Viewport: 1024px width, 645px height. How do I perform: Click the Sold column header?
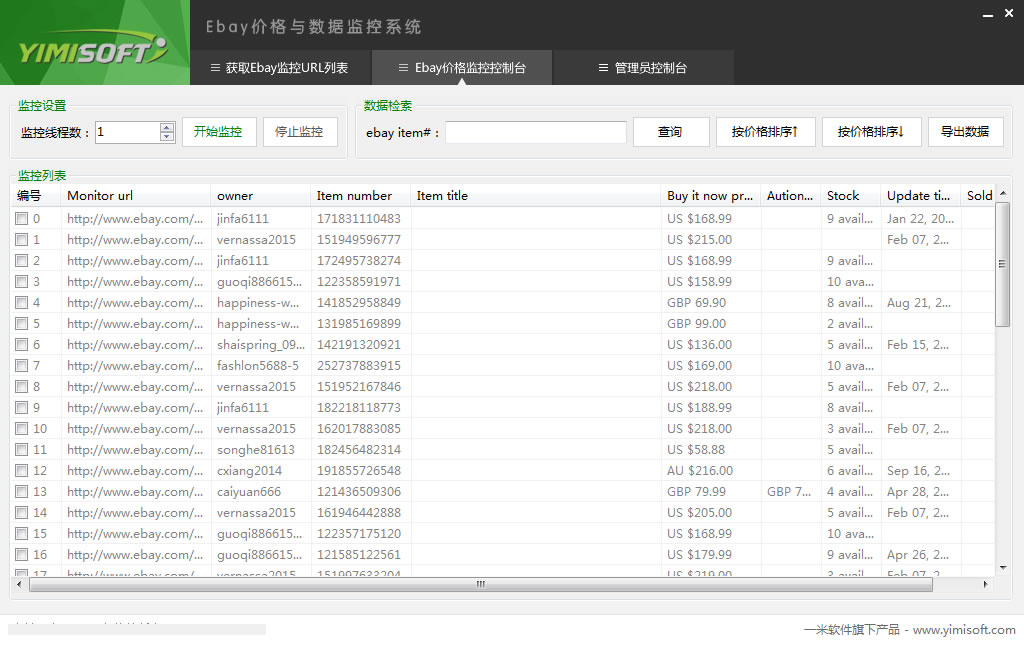(x=978, y=196)
